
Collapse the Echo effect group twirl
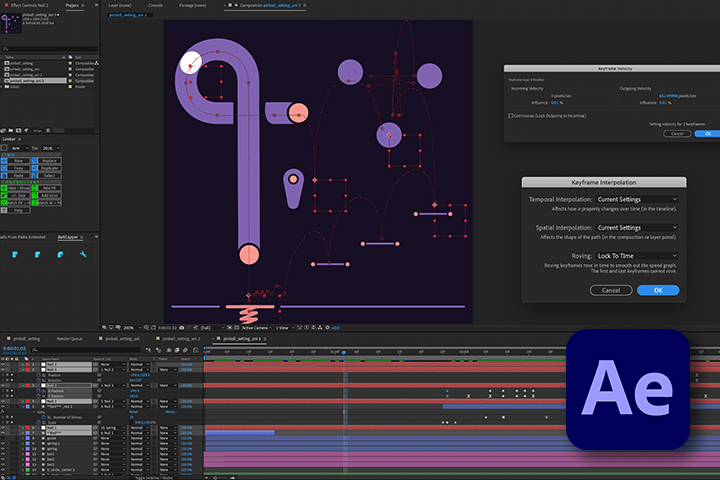pyautogui.click(x=34, y=412)
